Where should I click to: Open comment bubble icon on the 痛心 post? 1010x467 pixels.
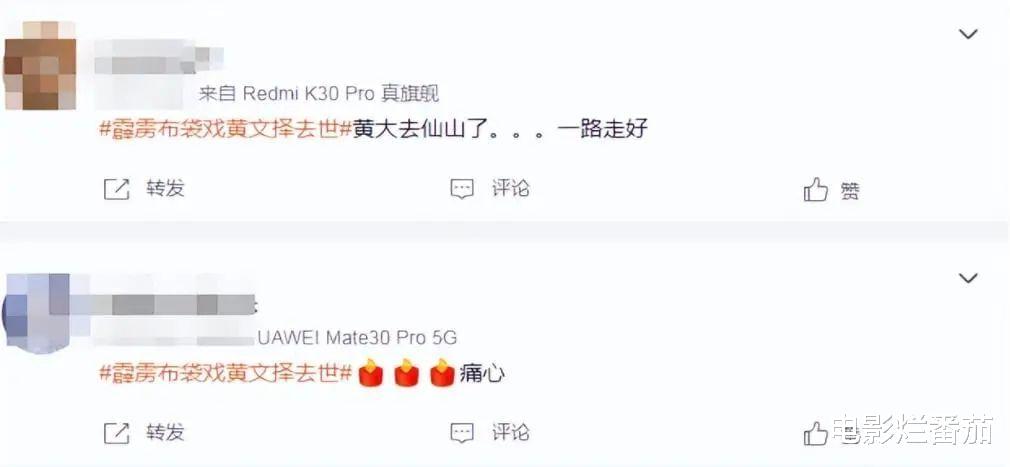click(x=462, y=433)
